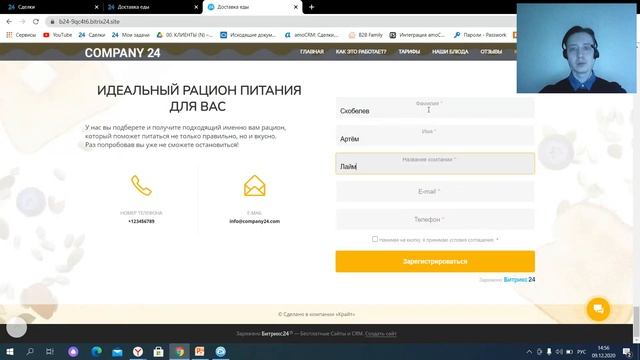Tick the agreement consent checkbox

[x=375, y=239]
